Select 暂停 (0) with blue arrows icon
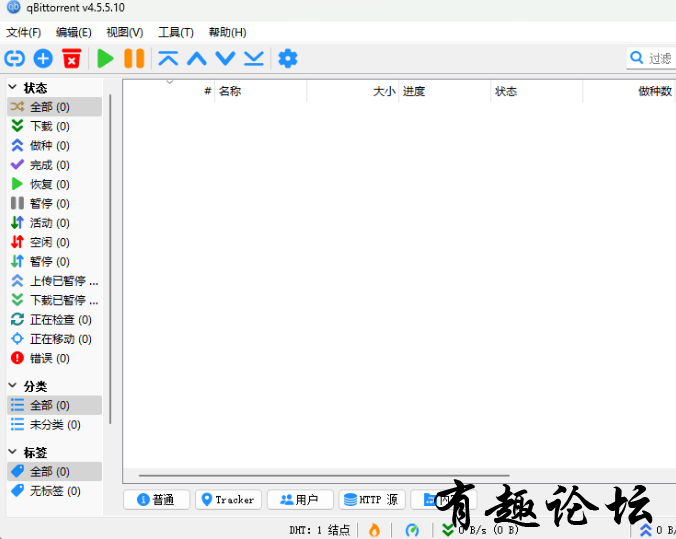 pos(55,261)
